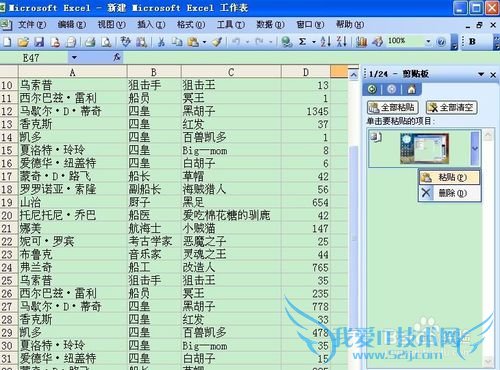Open the toolbar options expander beside Help
This screenshot has width=500, height=370.
(x=454, y=42)
